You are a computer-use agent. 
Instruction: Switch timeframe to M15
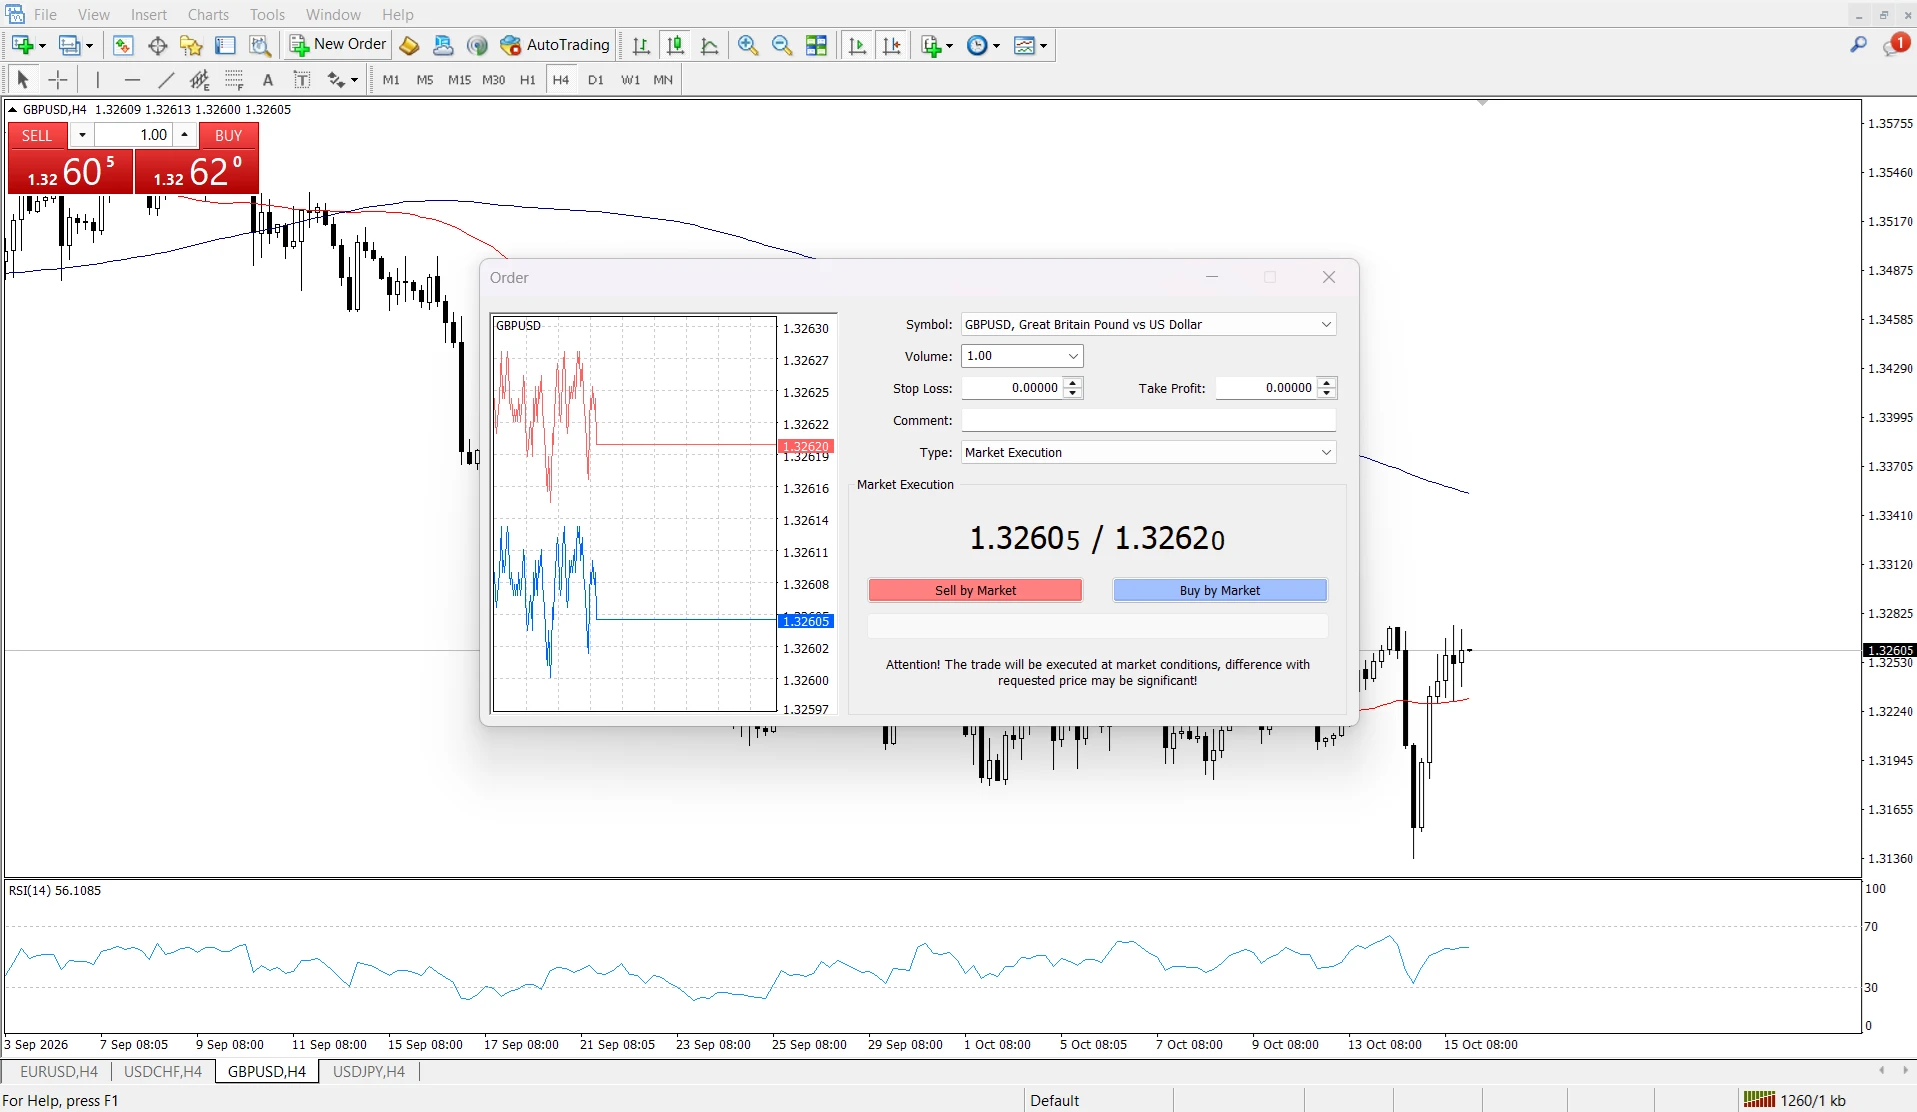pyautogui.click(x=459, y=80)
